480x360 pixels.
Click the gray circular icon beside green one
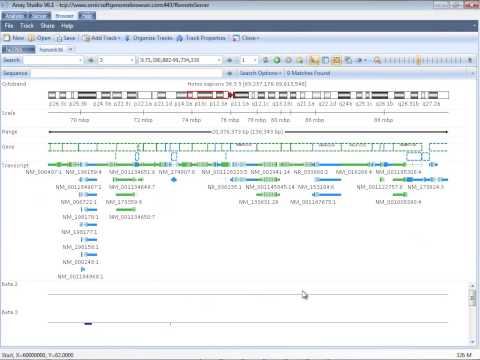[288, 60]
